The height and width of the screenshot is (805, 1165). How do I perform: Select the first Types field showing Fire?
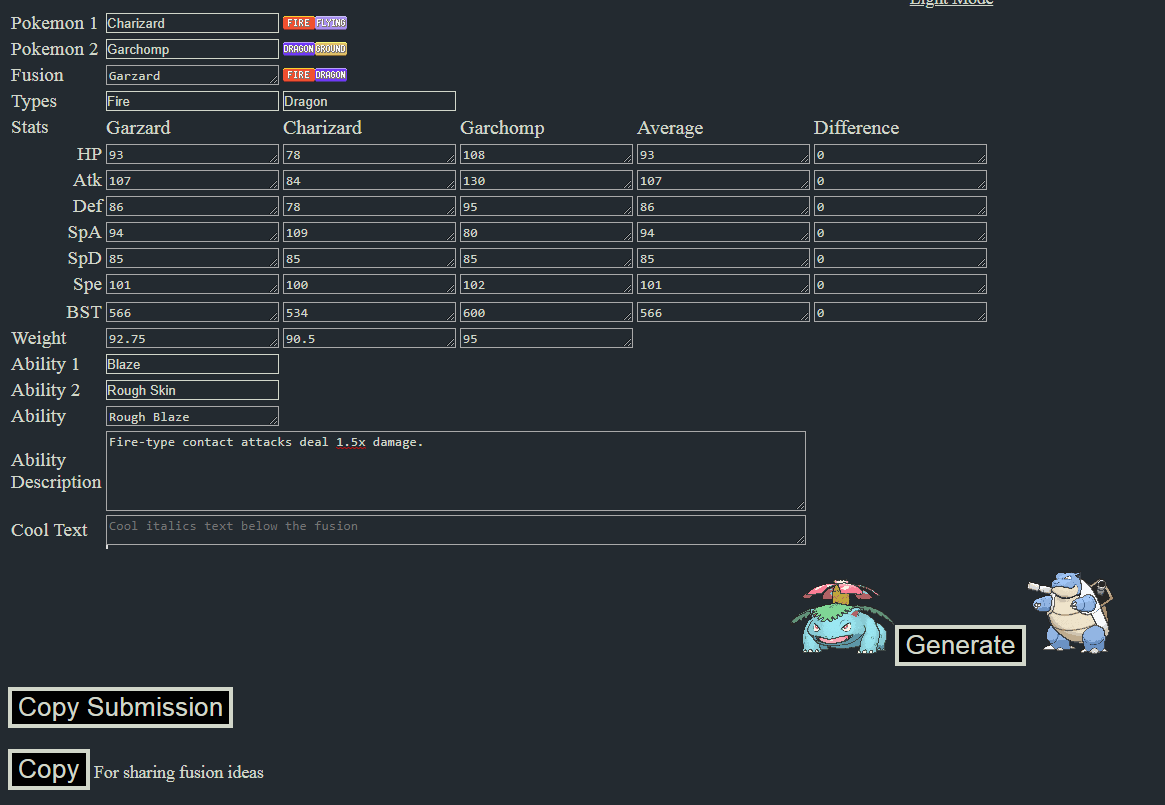pyautogui.click(x=192, y=101)
